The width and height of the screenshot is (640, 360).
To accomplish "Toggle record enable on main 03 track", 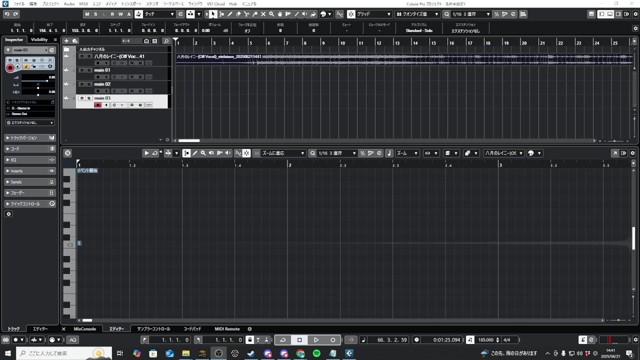I will tap(98, 105).
